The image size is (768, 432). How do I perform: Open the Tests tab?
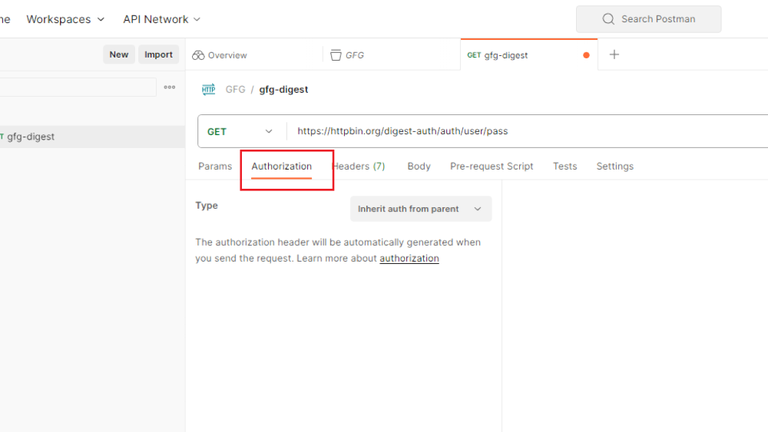pos(565,166)
